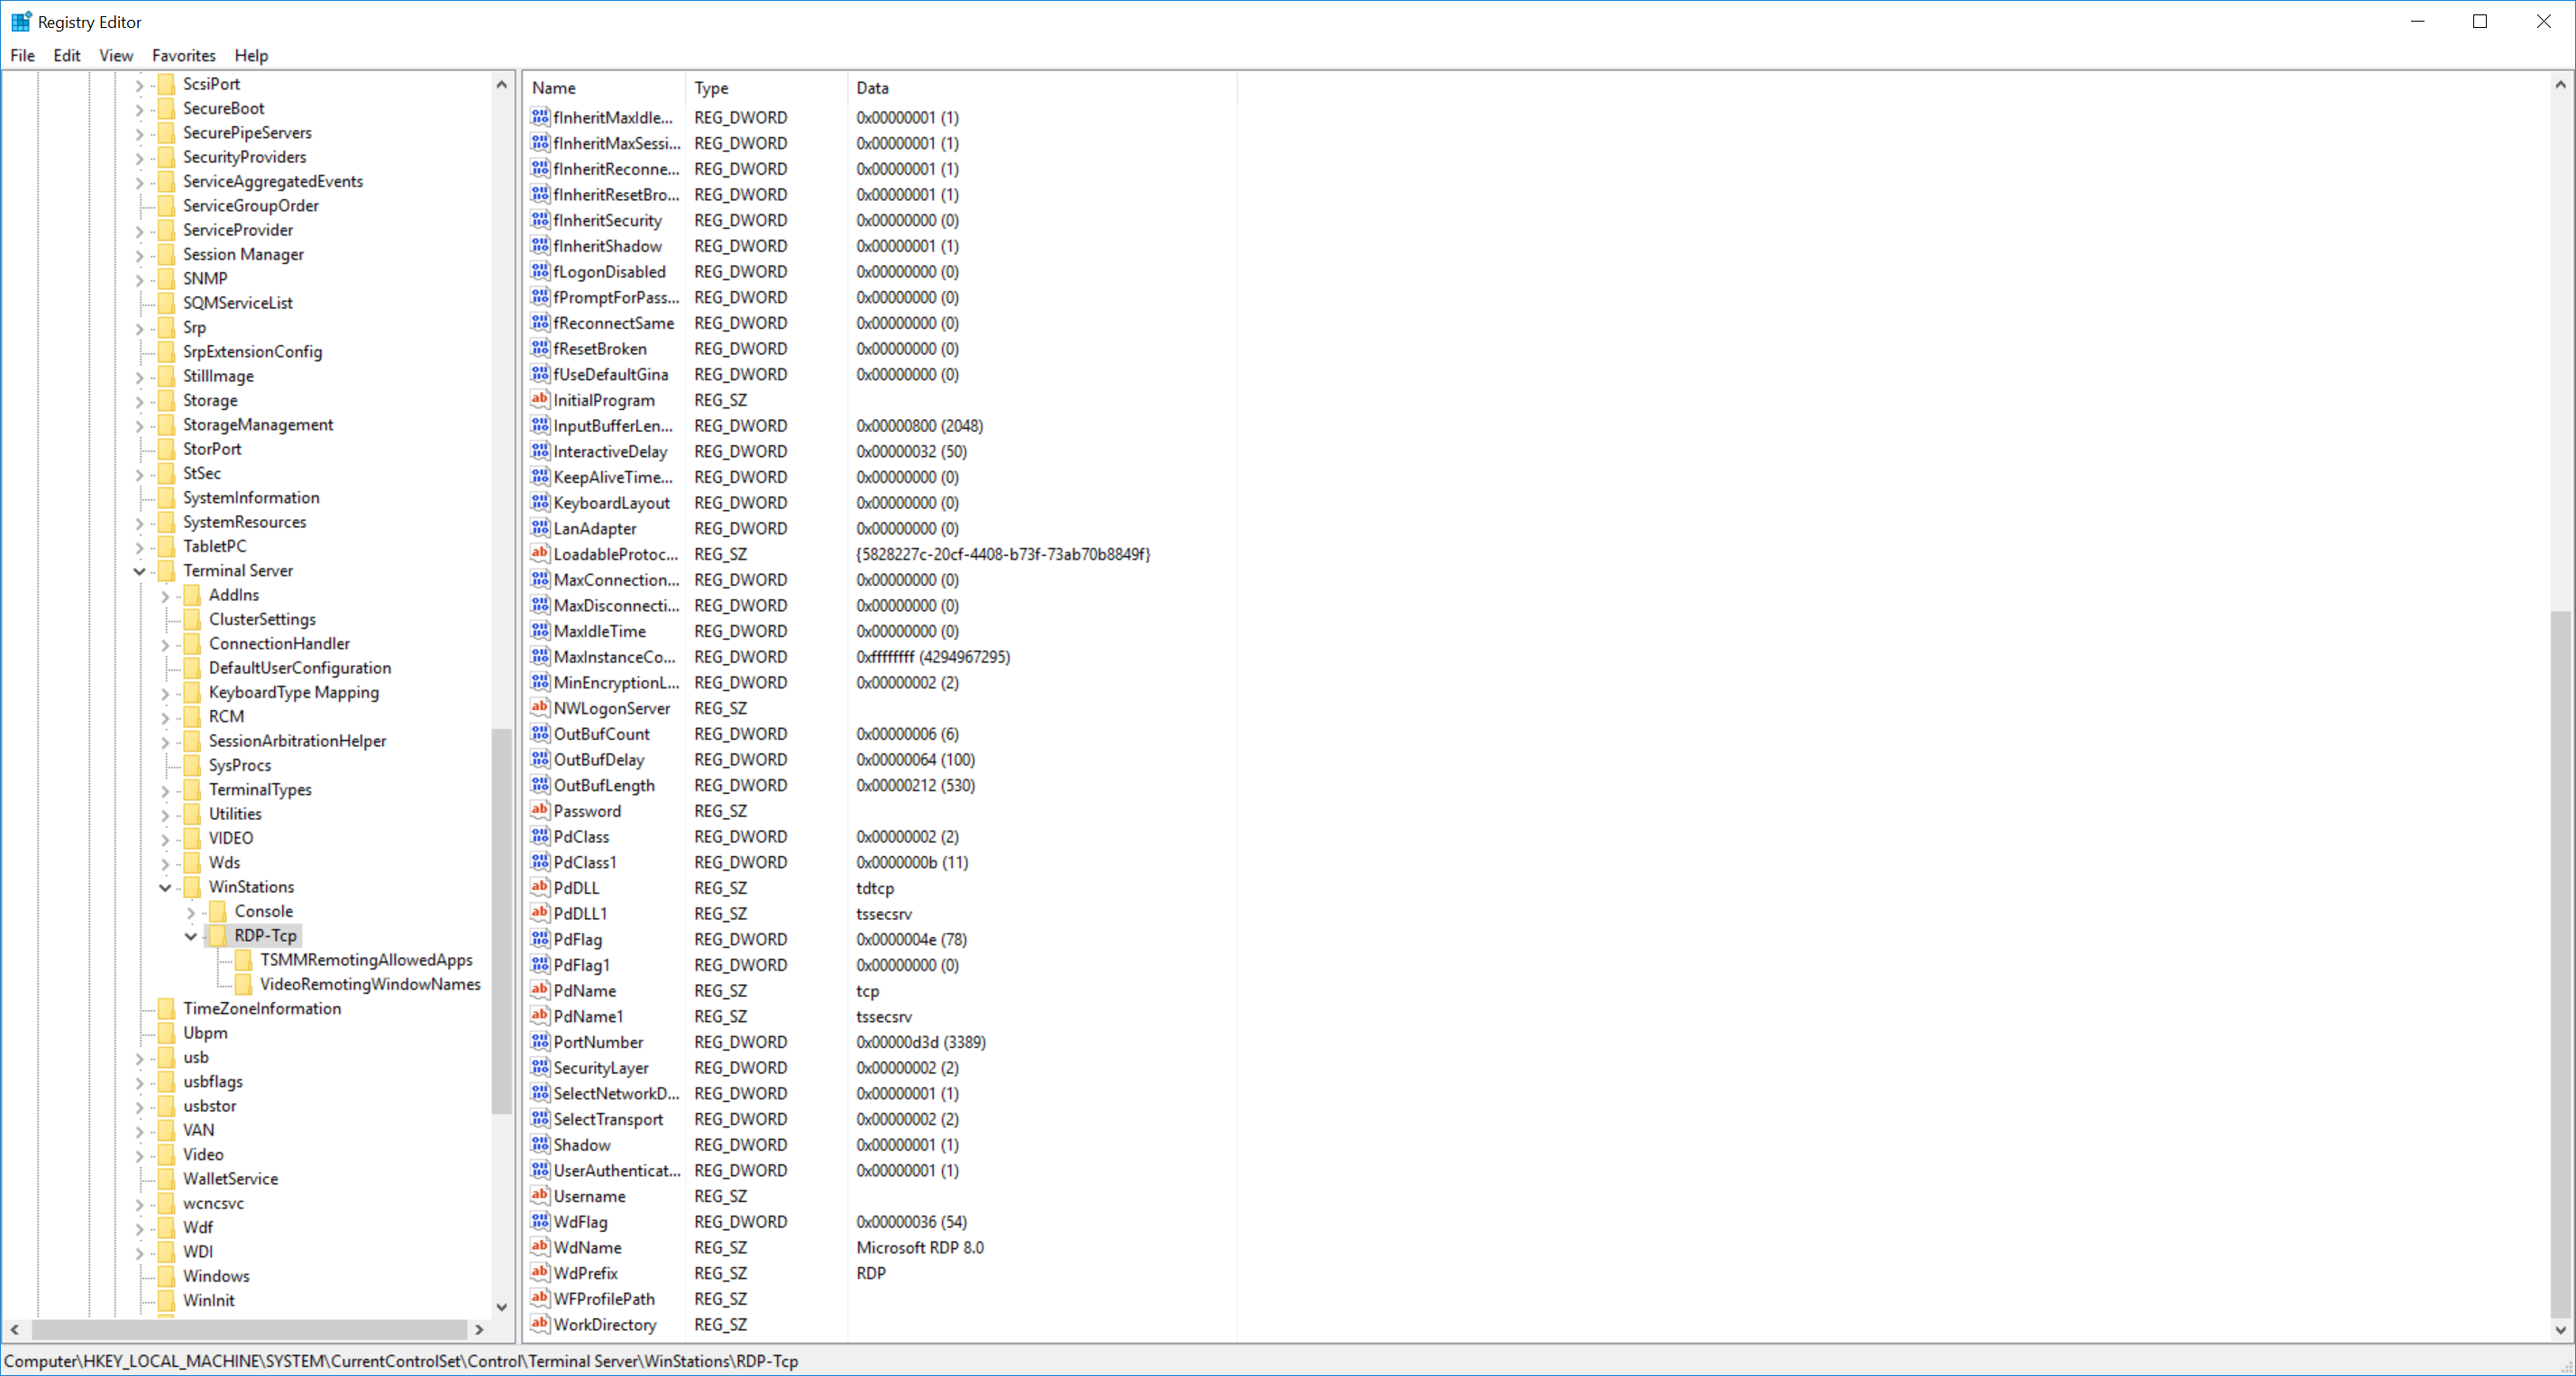
Task: Click the Microsoft RDP 8.0 data cell
Action: (x=920, y=1247)
